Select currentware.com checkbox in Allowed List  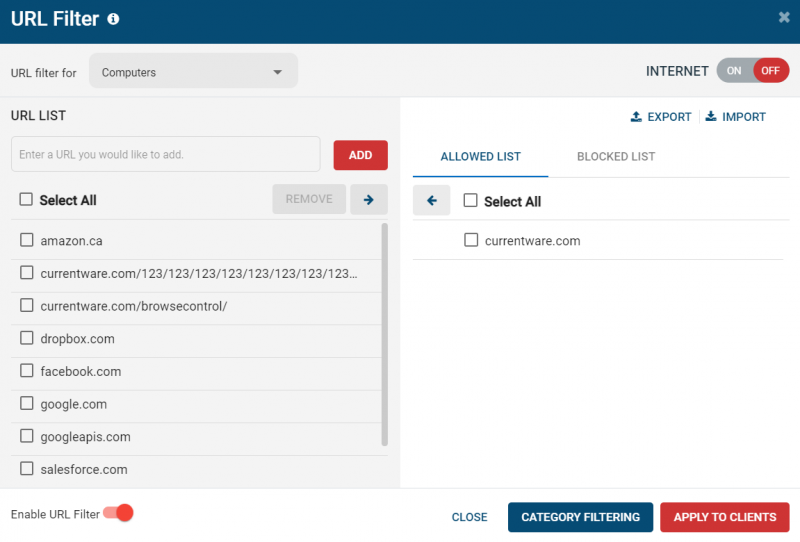[471, 241]
